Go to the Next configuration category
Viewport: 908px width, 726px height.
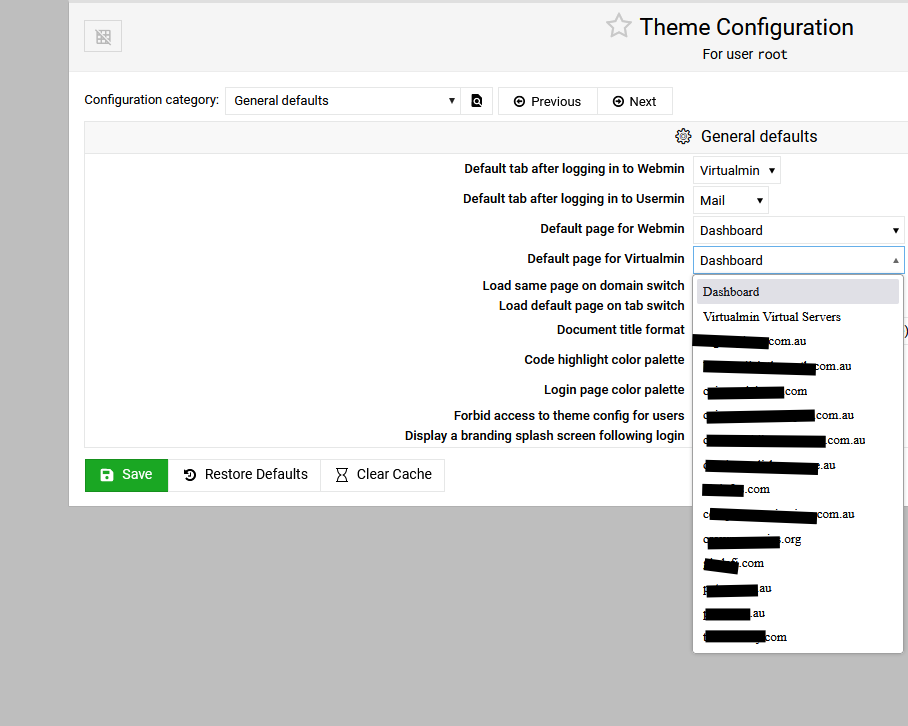click(635, 101)
